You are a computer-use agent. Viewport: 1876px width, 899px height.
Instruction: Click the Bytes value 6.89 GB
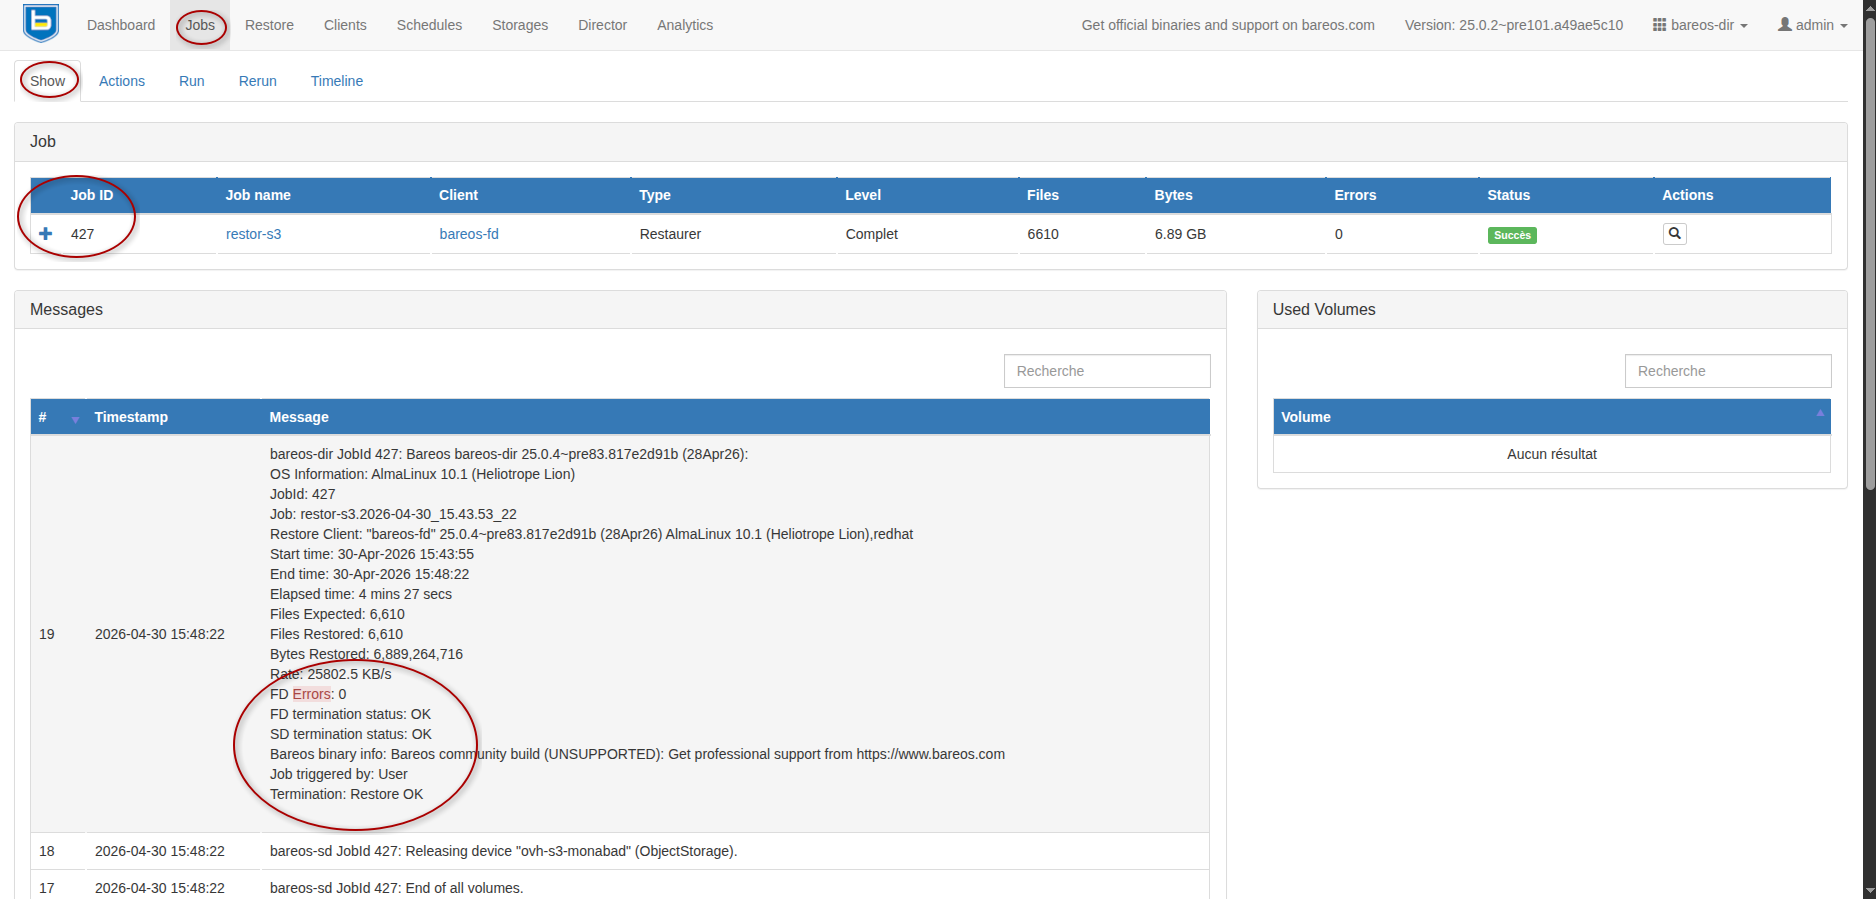[1180, 234]
